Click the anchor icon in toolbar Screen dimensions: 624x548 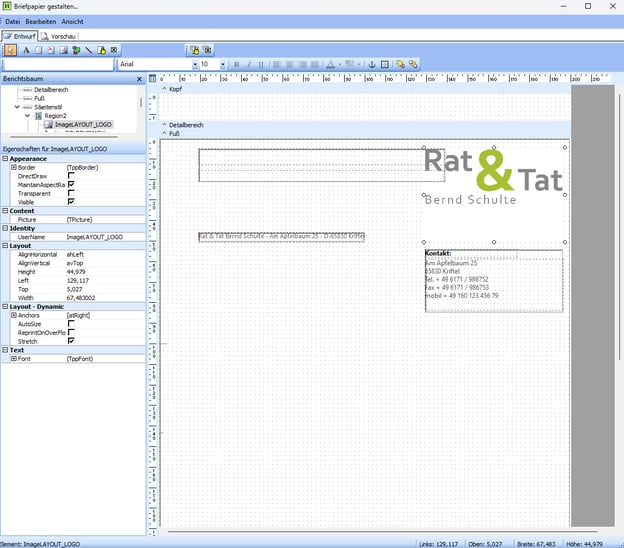coord(371,64)
